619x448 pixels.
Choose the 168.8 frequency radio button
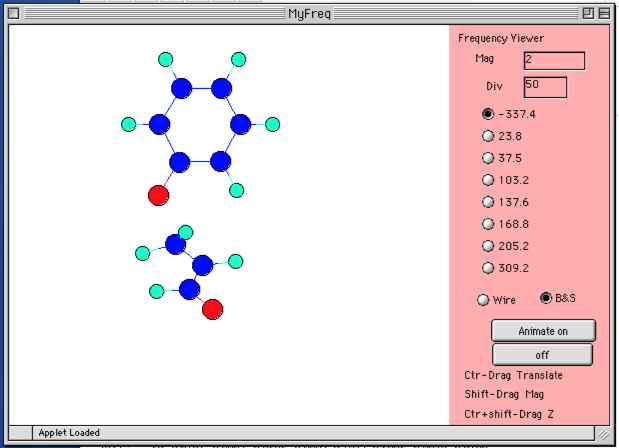[488, 224]
